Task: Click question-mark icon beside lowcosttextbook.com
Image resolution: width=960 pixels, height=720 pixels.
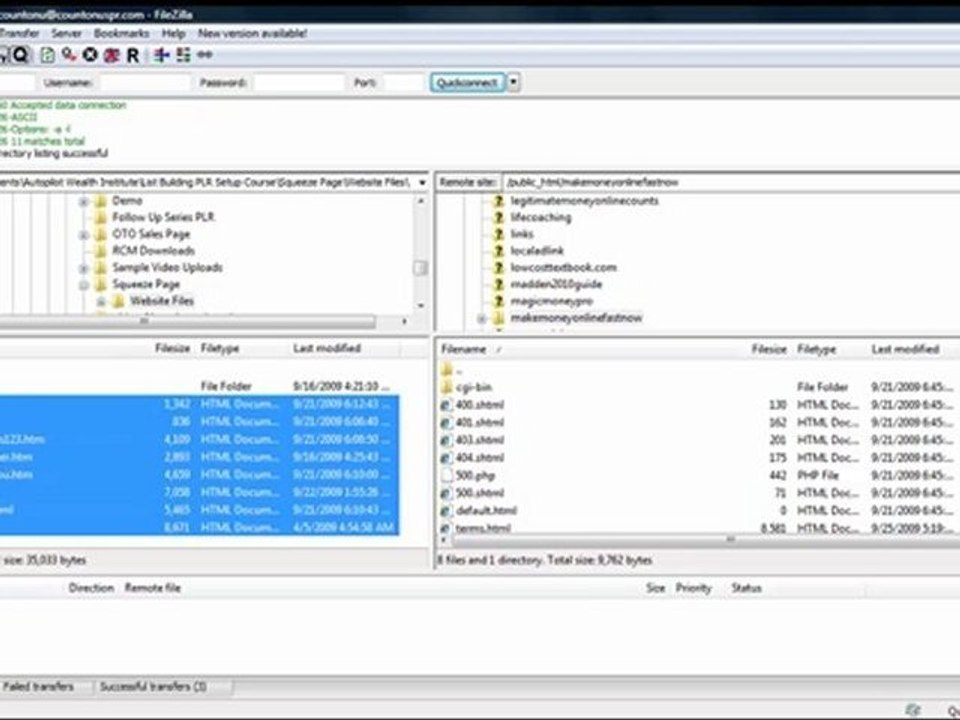Action: tap(499, 268)
